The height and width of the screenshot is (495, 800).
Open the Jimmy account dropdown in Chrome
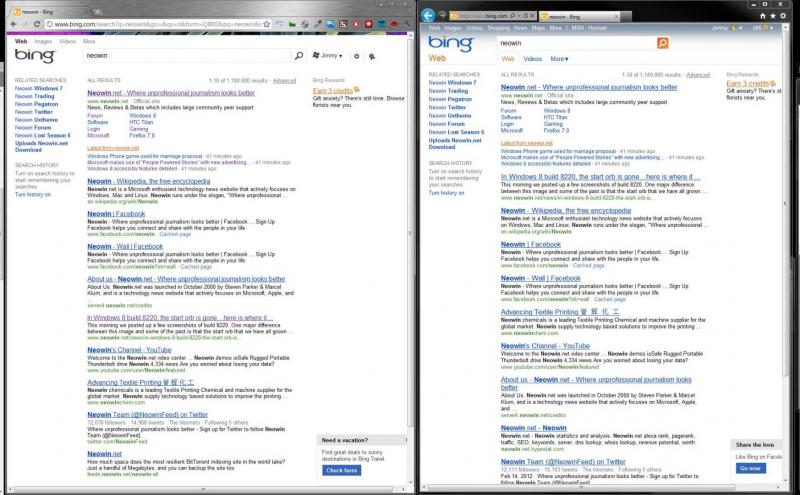328,56
